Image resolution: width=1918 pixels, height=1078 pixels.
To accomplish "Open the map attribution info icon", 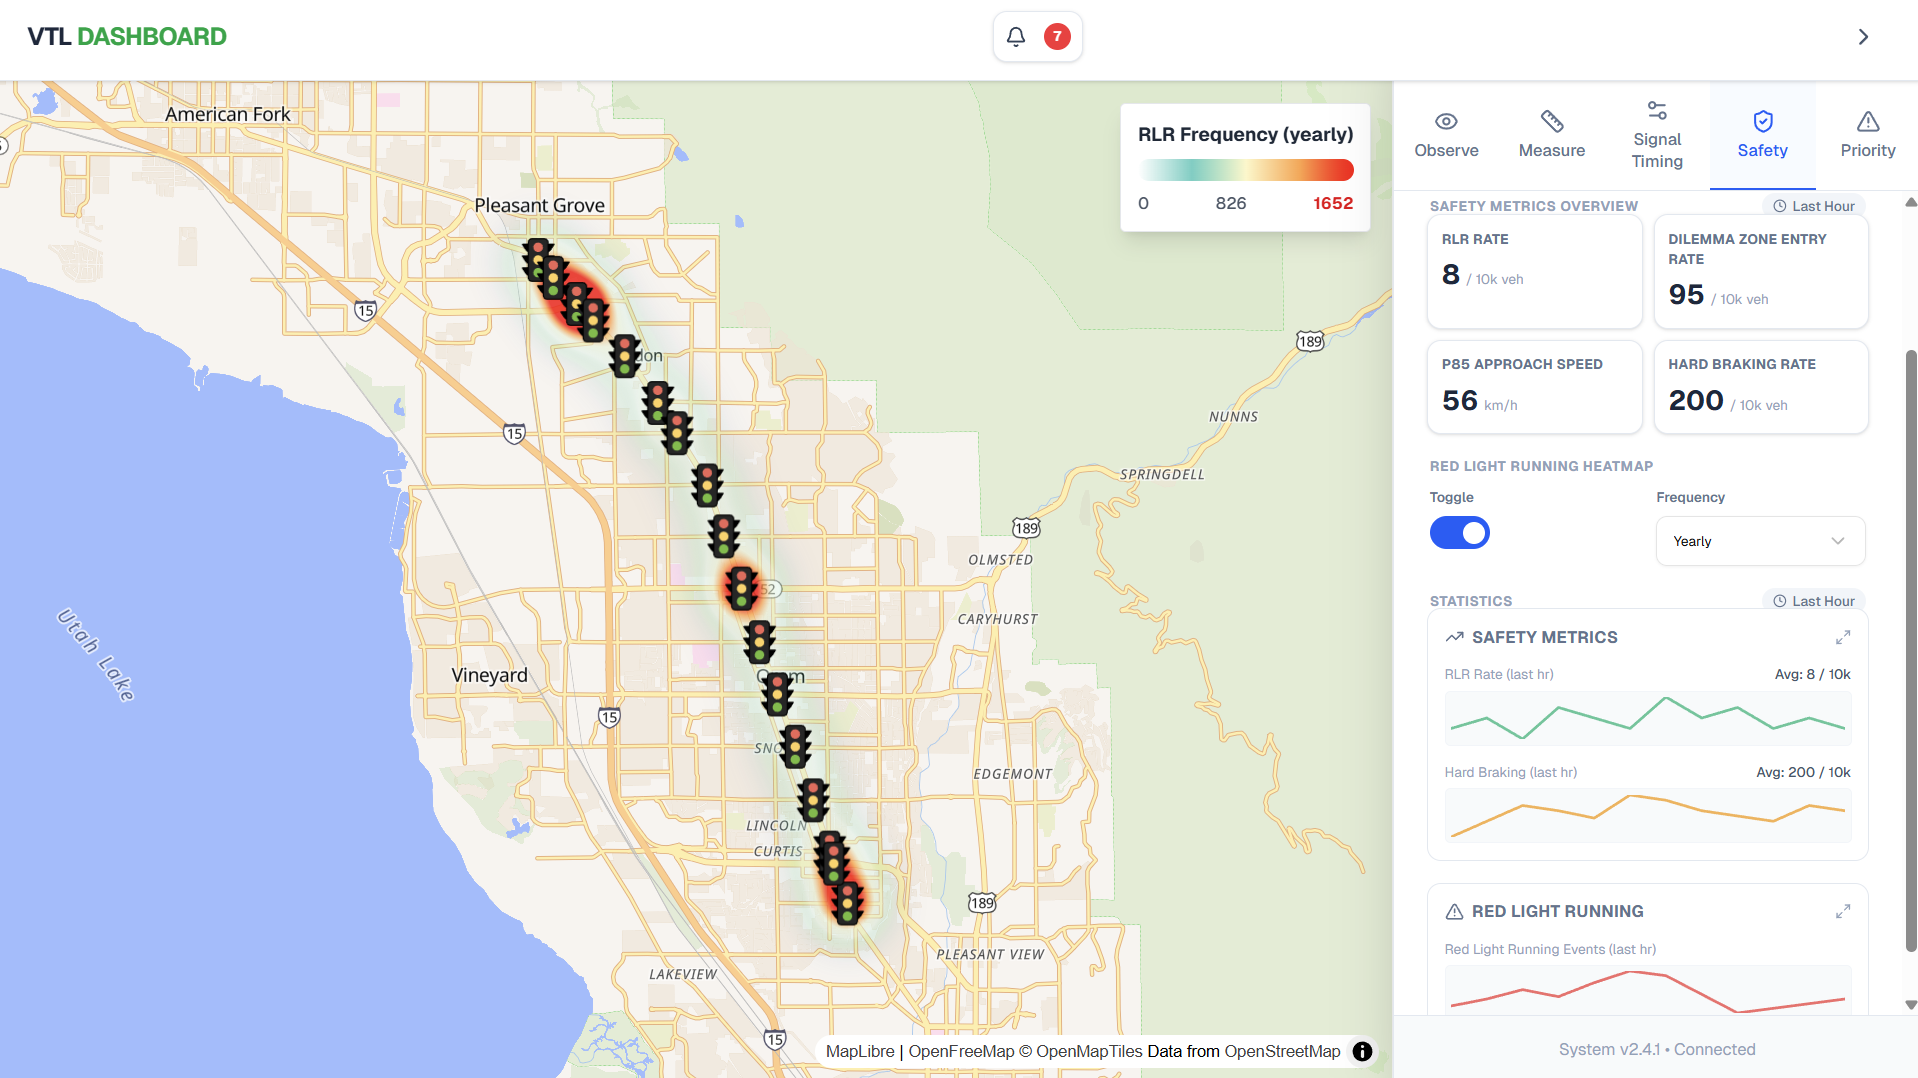I will pyautogui.click(x=1362, y=1051).
